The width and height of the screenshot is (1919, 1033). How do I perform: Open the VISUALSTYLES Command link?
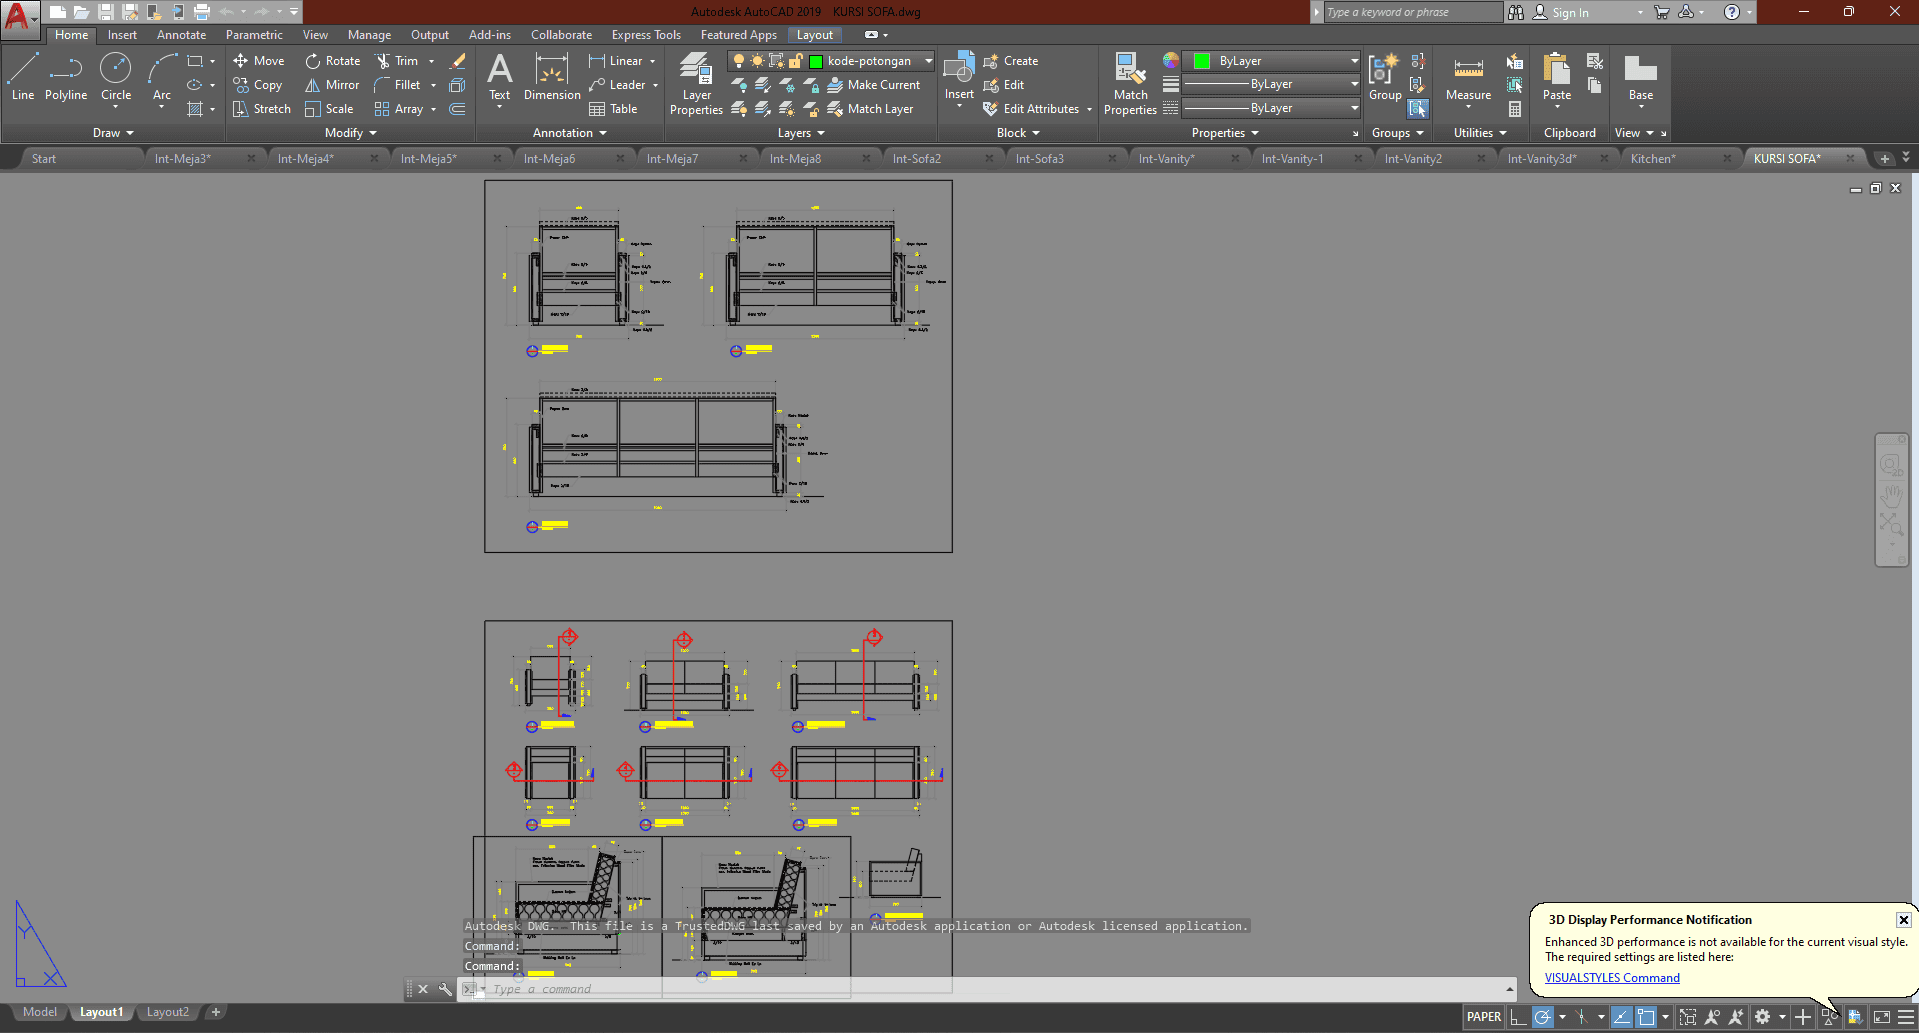pos(1612,978)
